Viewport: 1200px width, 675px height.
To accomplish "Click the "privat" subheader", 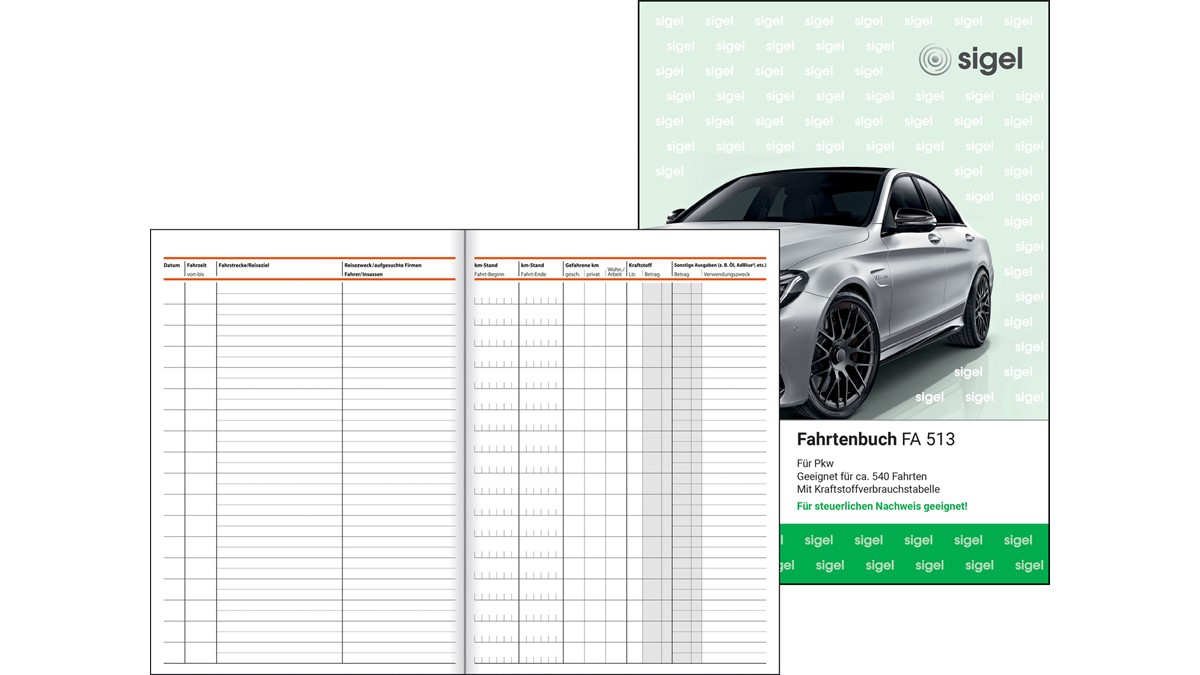I will (x=593, y=273).
